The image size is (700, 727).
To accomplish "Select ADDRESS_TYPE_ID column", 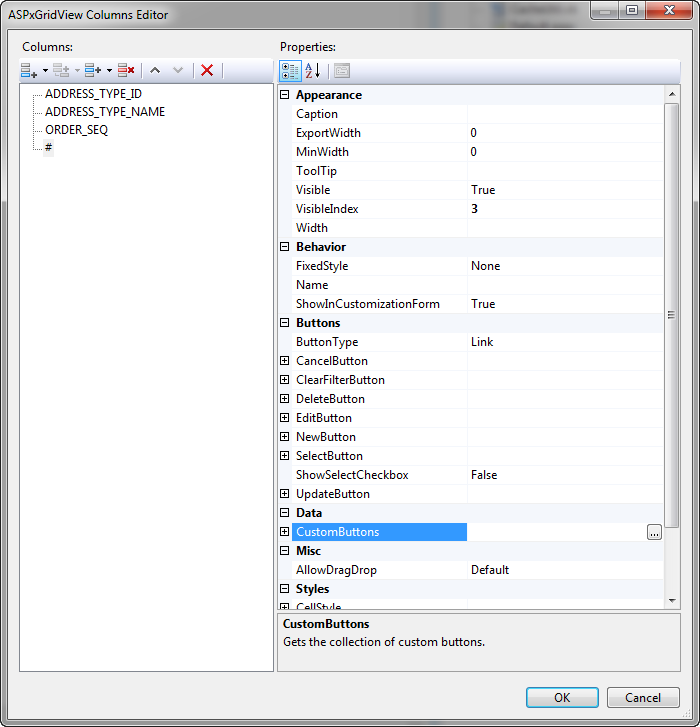I will point(94,94).
